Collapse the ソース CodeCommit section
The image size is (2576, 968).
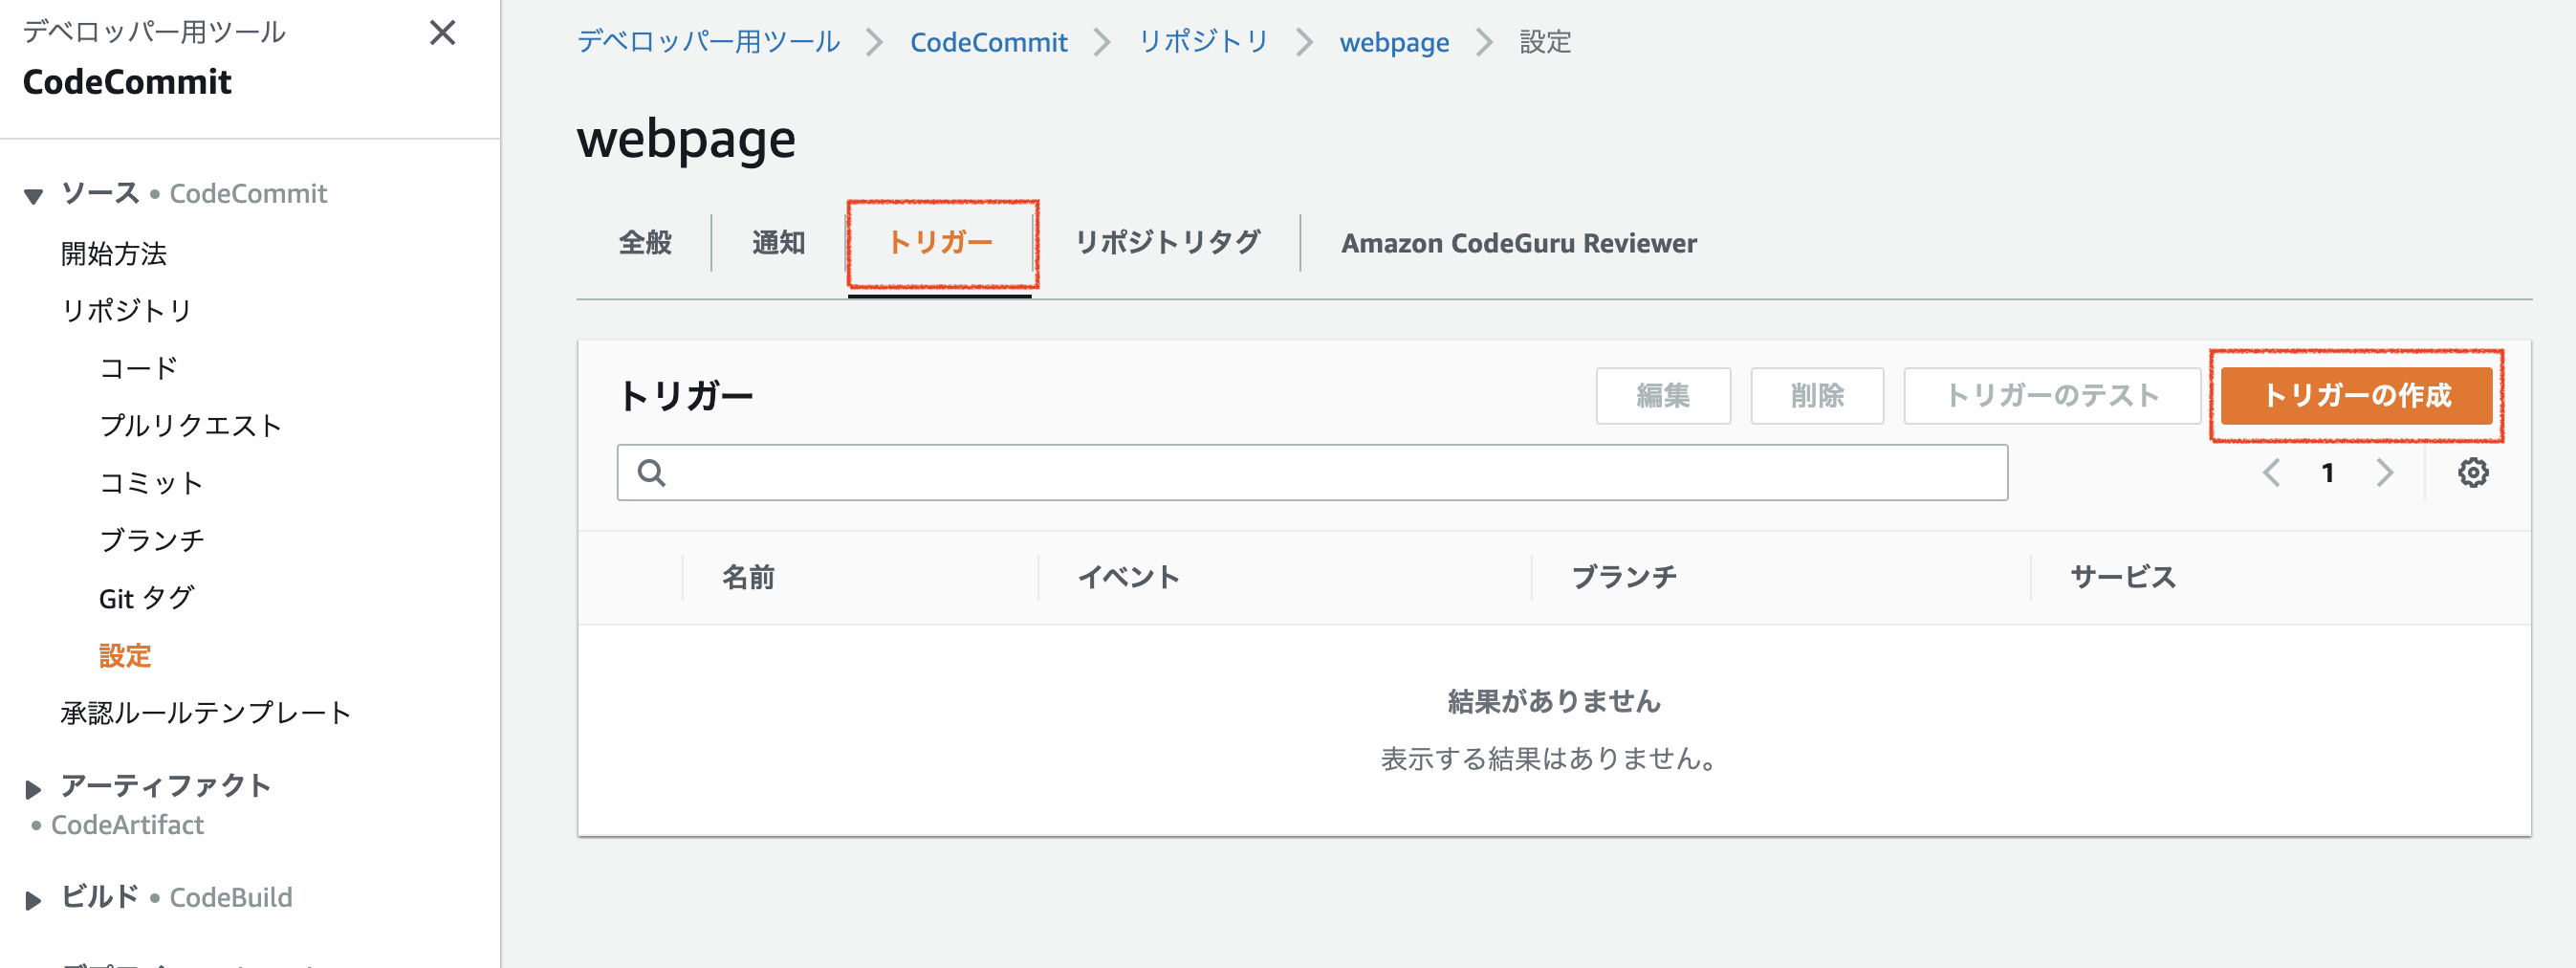pyautogui.click(x=33, y=196)
